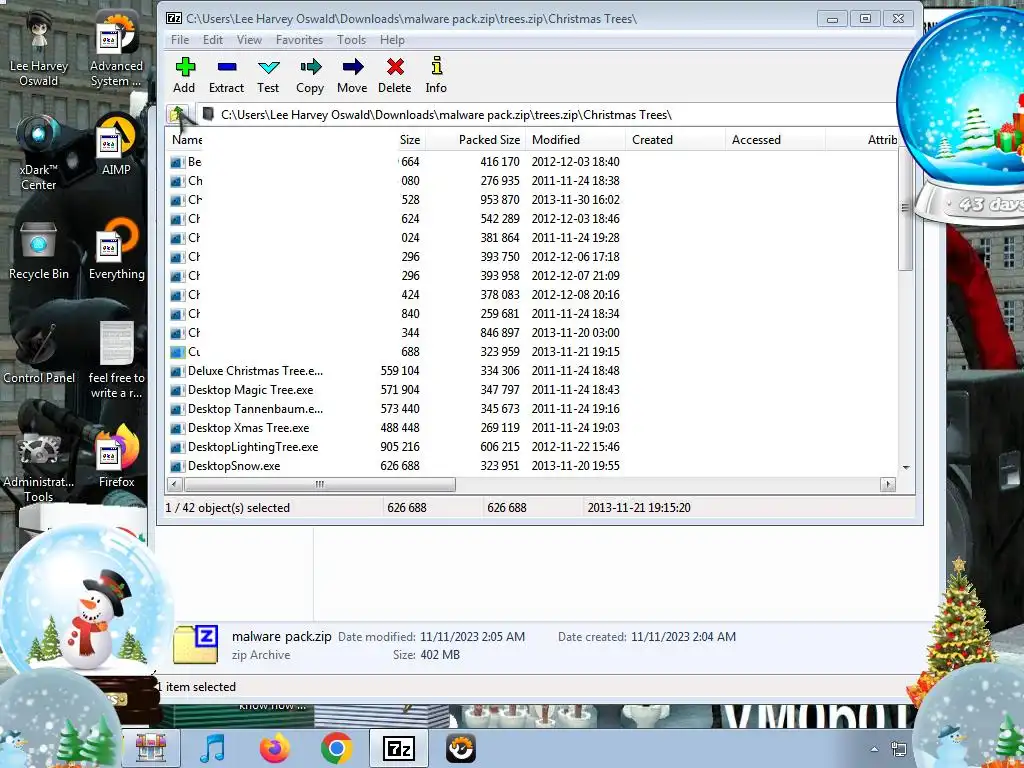Screen dimensions: 1024x768
Task: Open Firefox desktop shortcut
Action: 117,456
